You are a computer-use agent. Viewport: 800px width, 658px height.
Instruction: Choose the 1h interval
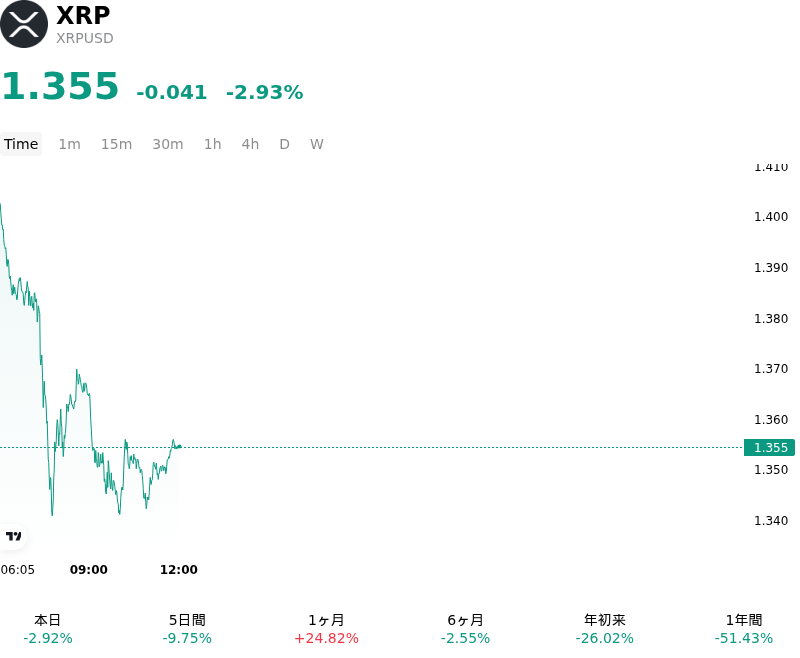pos(213,144)
